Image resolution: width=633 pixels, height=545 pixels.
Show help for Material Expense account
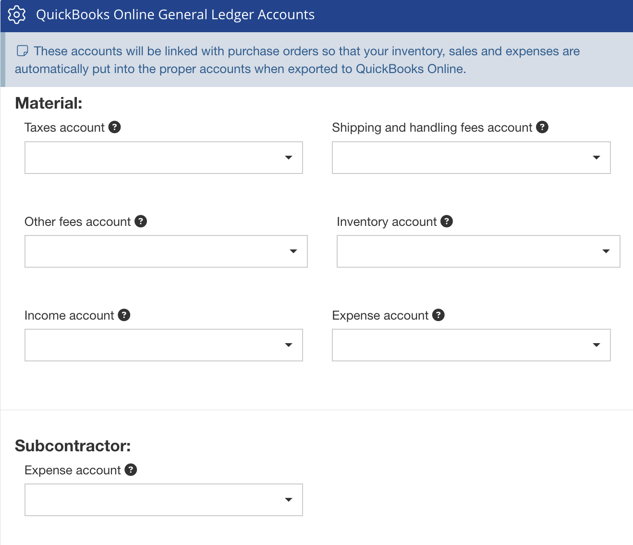[x=438, y=315]
